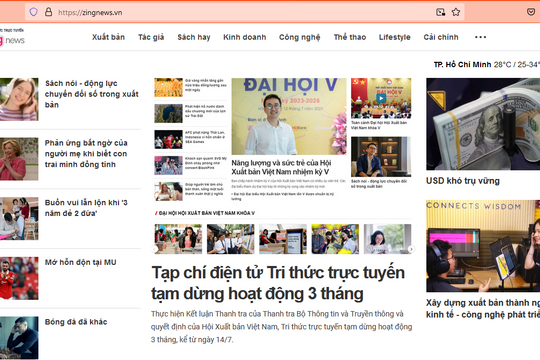Click the MU football player thumbnail
Image resolution: width=540 pixels, height=360 pixels.
tap(19, 278)
